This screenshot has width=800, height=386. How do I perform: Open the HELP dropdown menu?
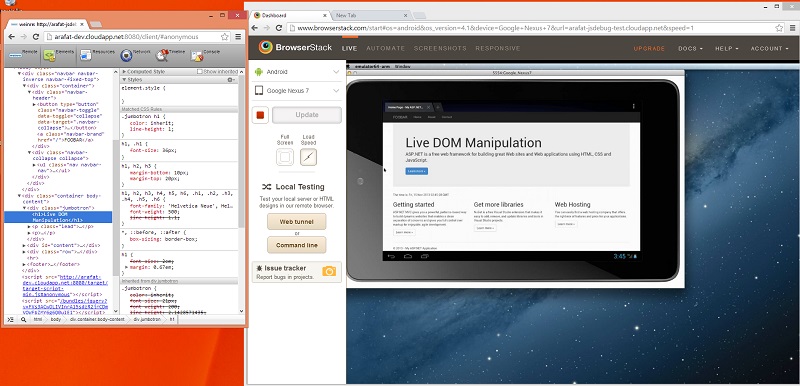click(727, 48)
